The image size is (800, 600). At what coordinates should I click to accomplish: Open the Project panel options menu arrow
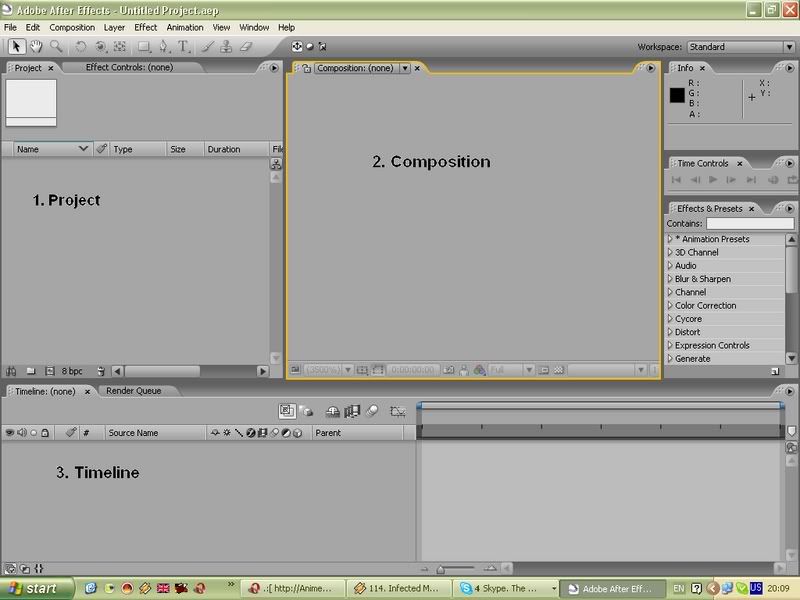(274, 67)
